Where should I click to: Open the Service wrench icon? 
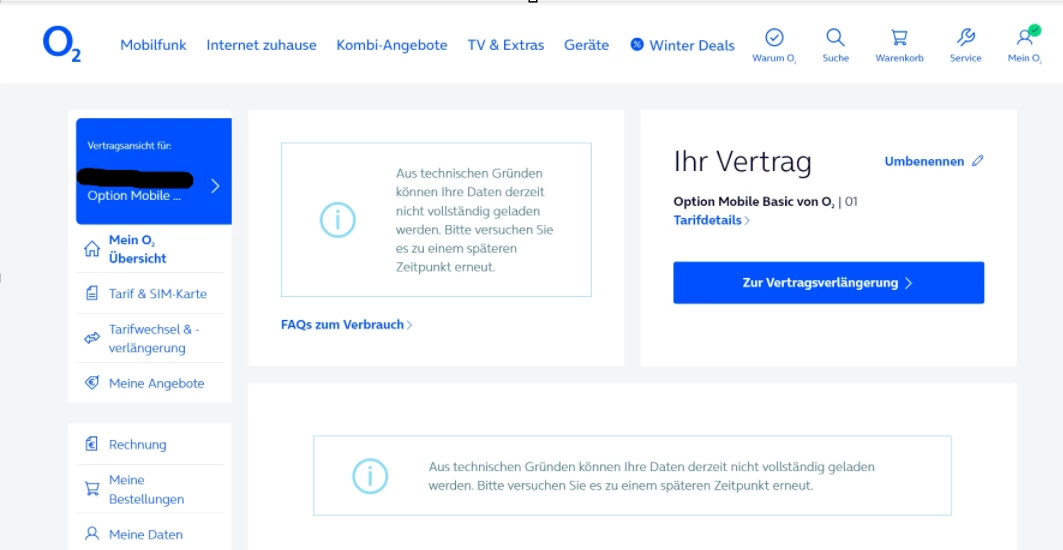pos(965,37)
